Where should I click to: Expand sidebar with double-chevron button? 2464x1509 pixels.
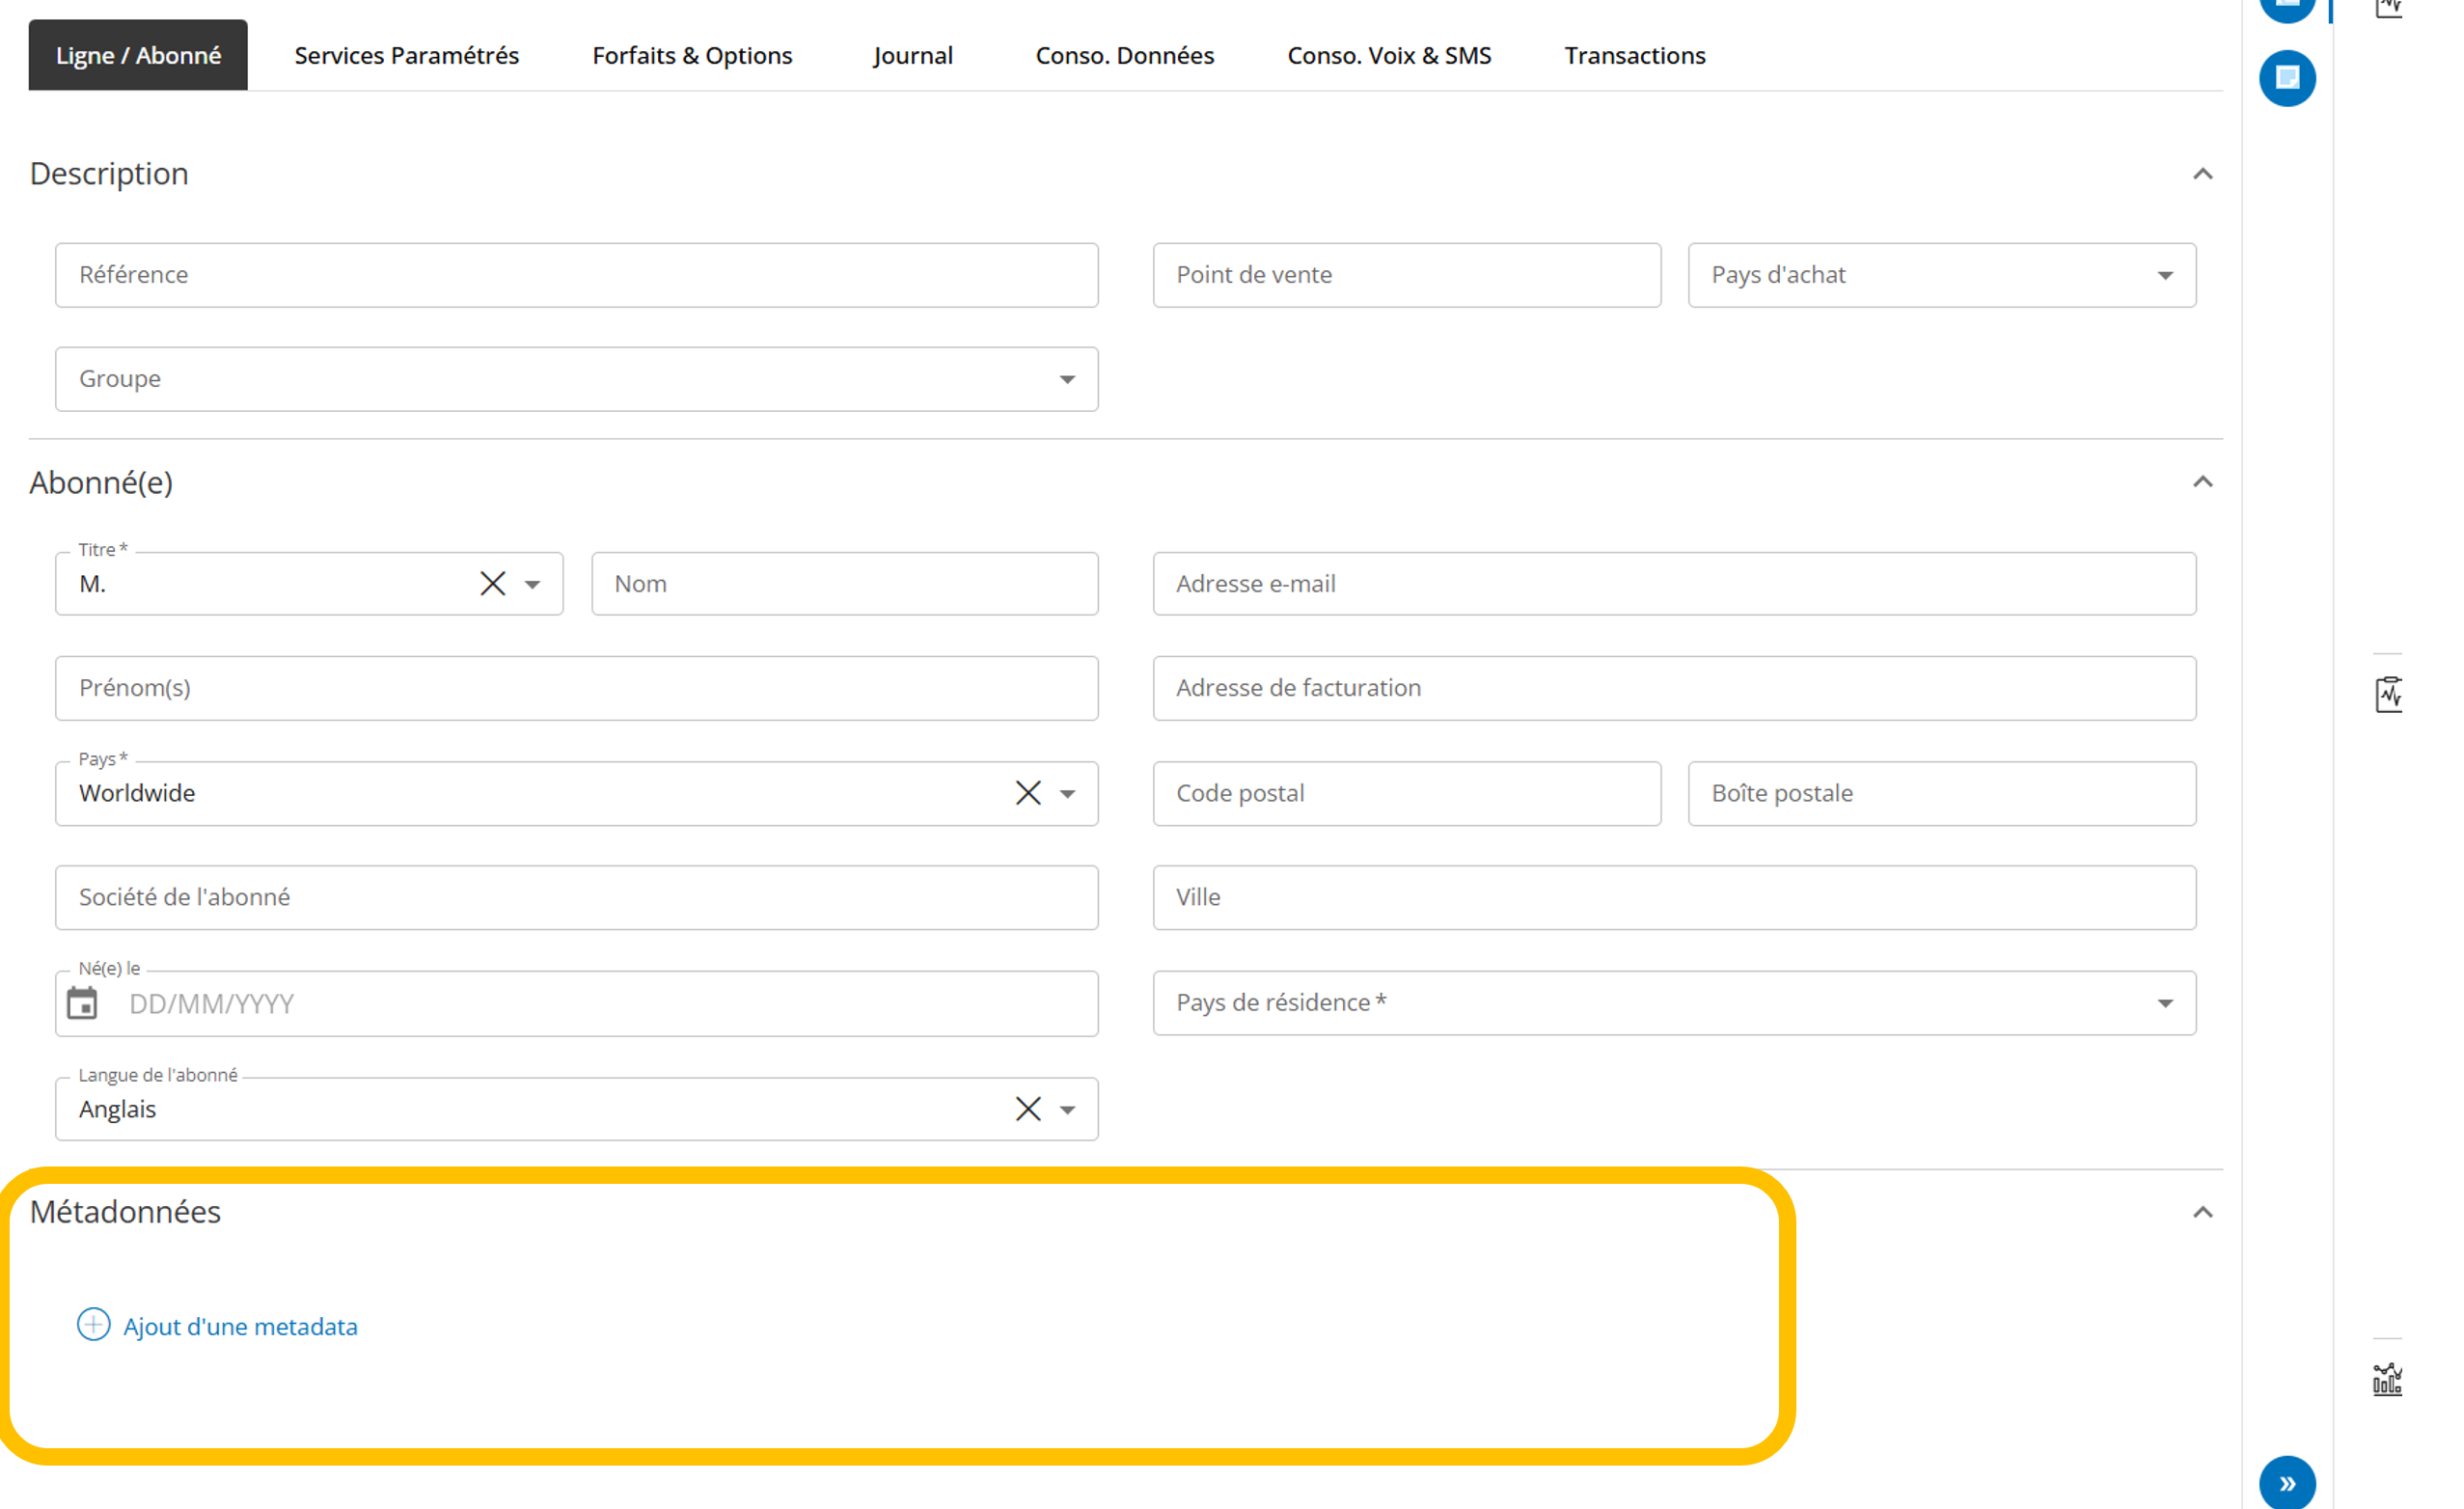[x=2287, y=1482]
